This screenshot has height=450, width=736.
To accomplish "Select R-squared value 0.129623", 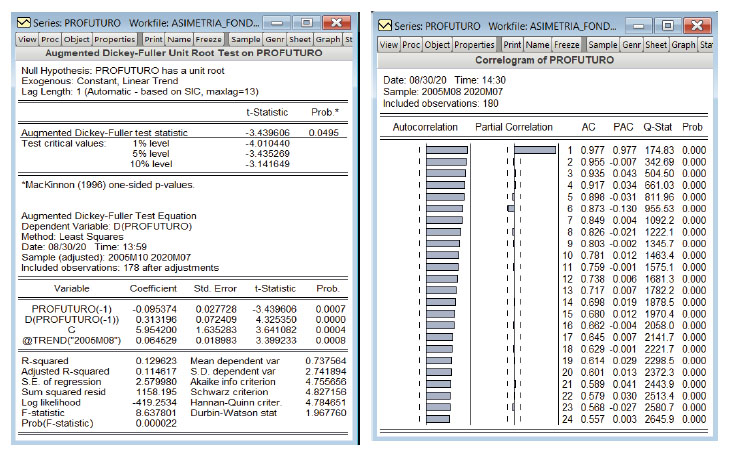I will point(156,361).
